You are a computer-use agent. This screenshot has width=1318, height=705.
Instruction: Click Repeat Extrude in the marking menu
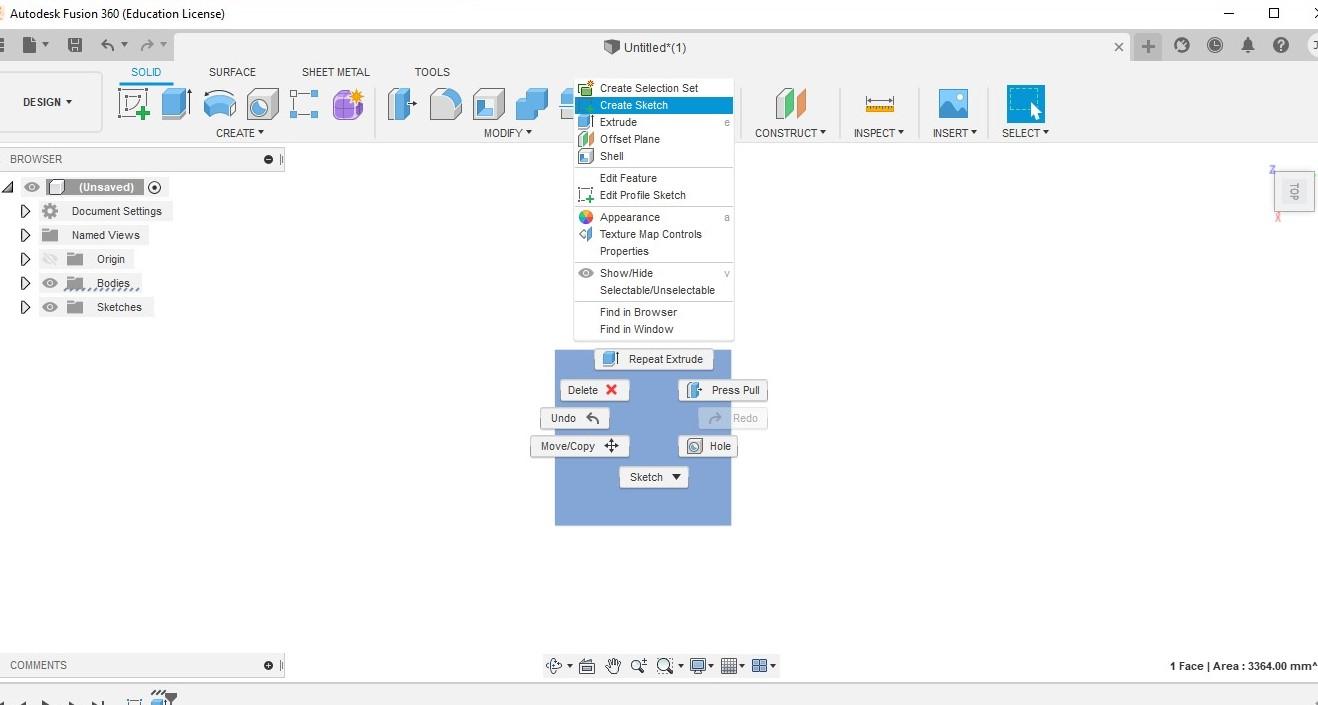click(654, 359)
